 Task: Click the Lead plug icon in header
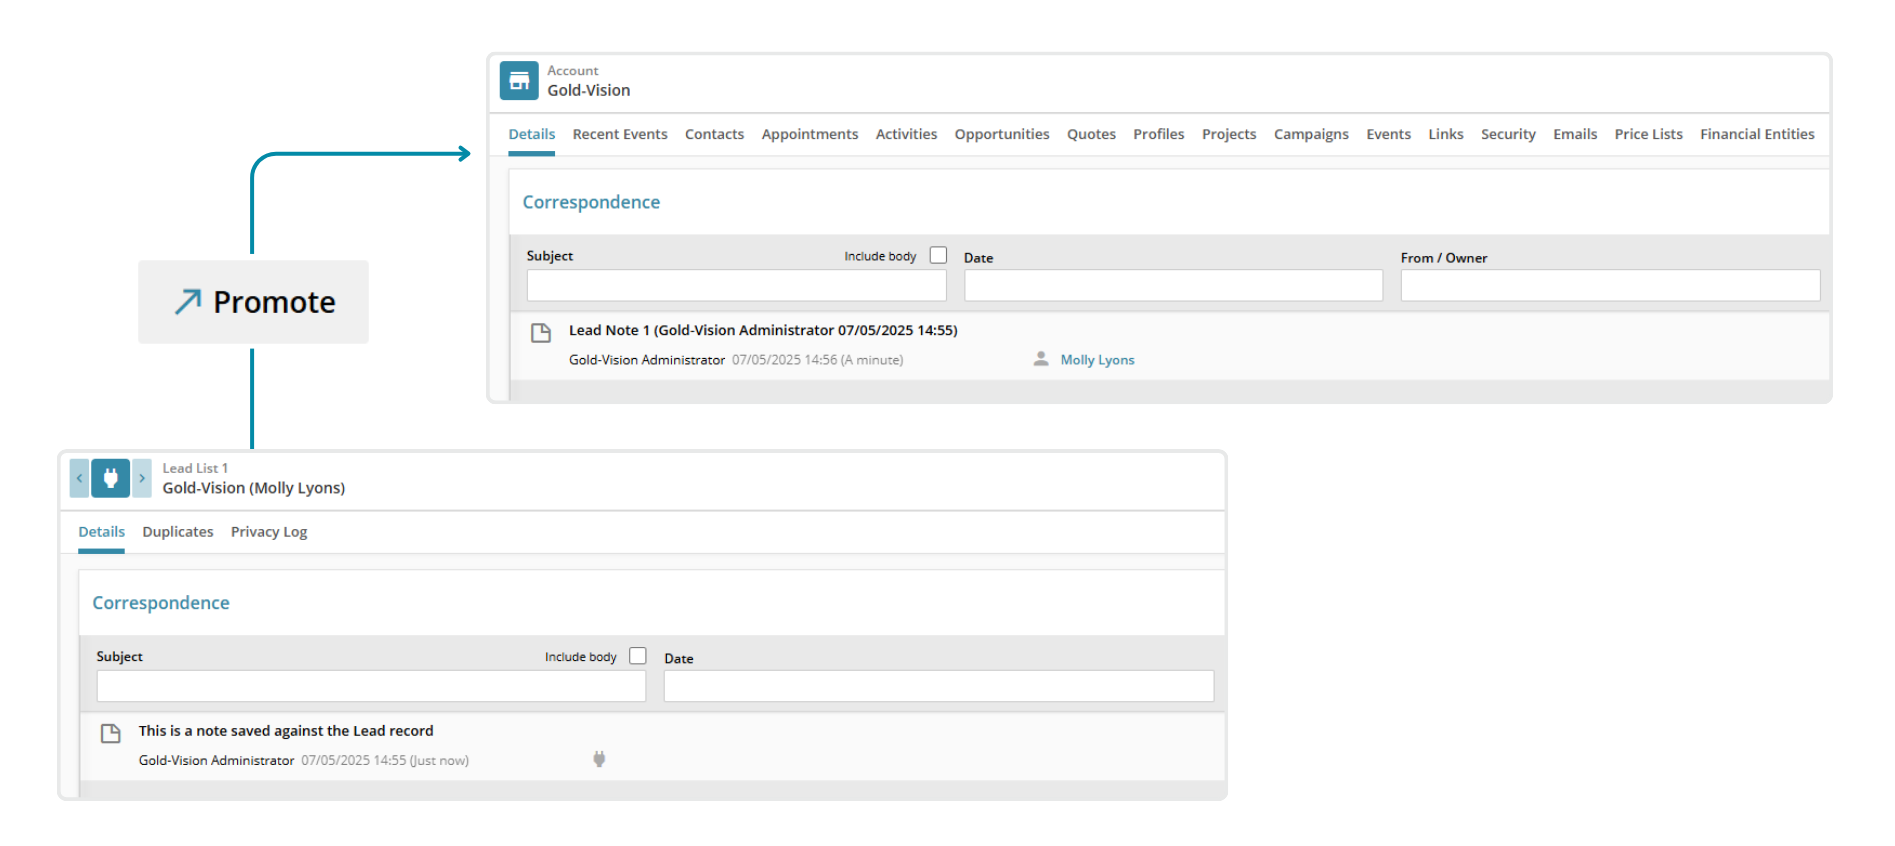111,478
